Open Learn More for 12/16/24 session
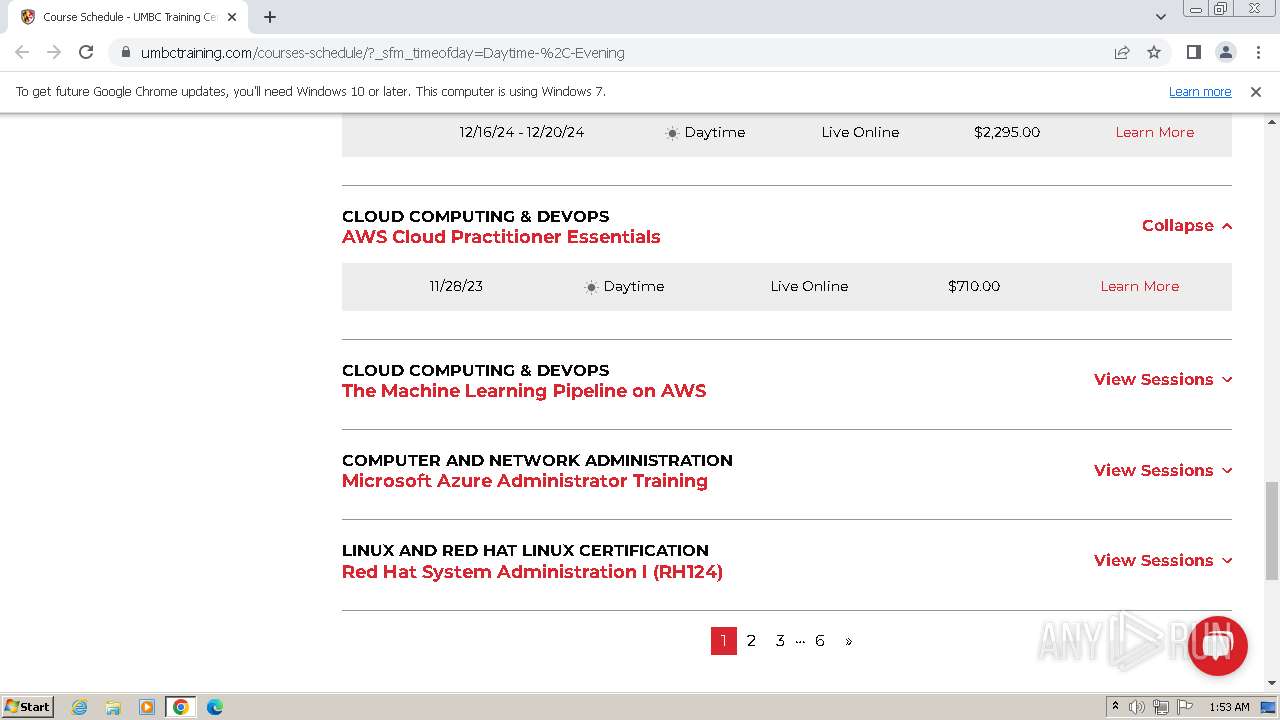The width and height of the screenshot is (1280, 720). (x=1154, y=132)
